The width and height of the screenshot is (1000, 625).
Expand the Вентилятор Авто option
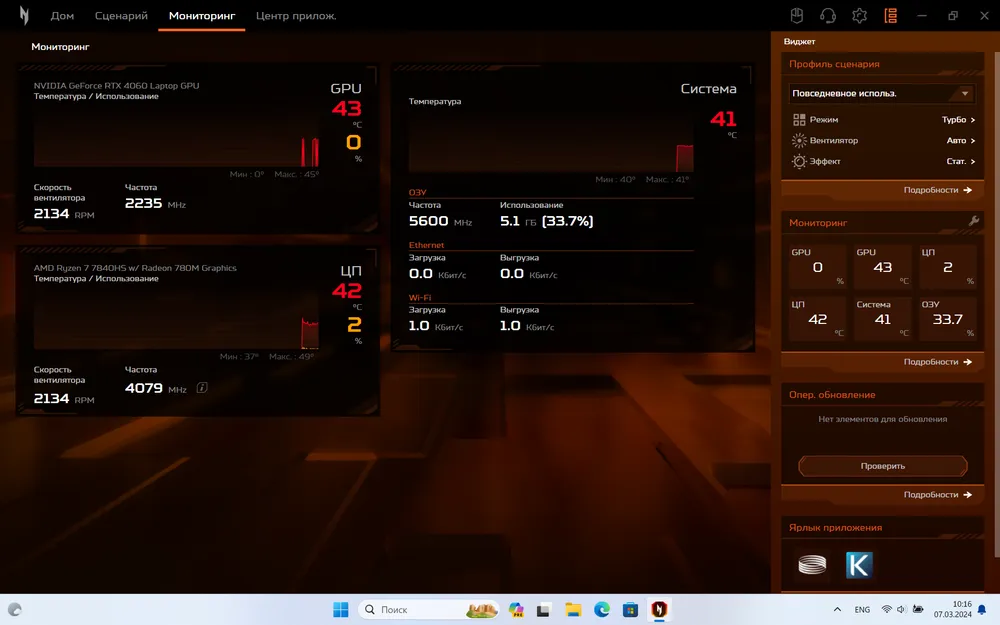[960, 140]
